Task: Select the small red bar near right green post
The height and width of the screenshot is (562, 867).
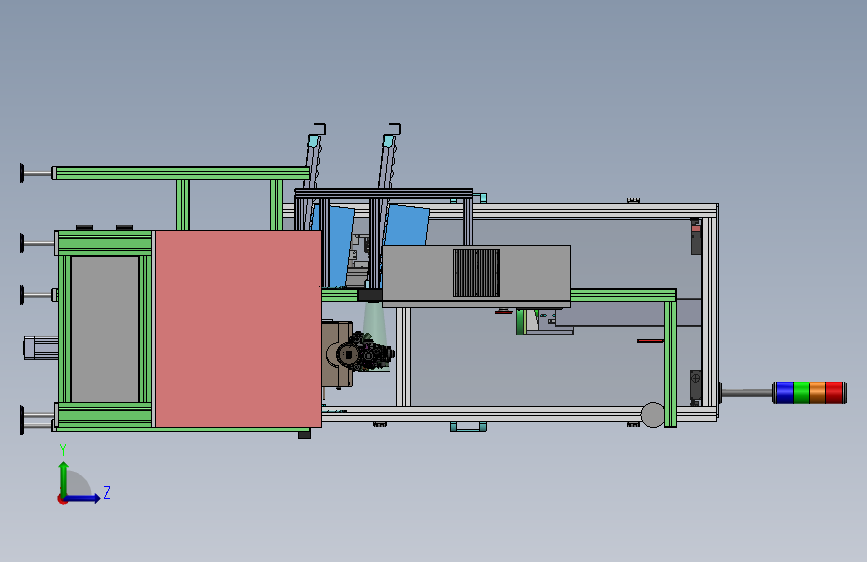Action: [650, 341]
